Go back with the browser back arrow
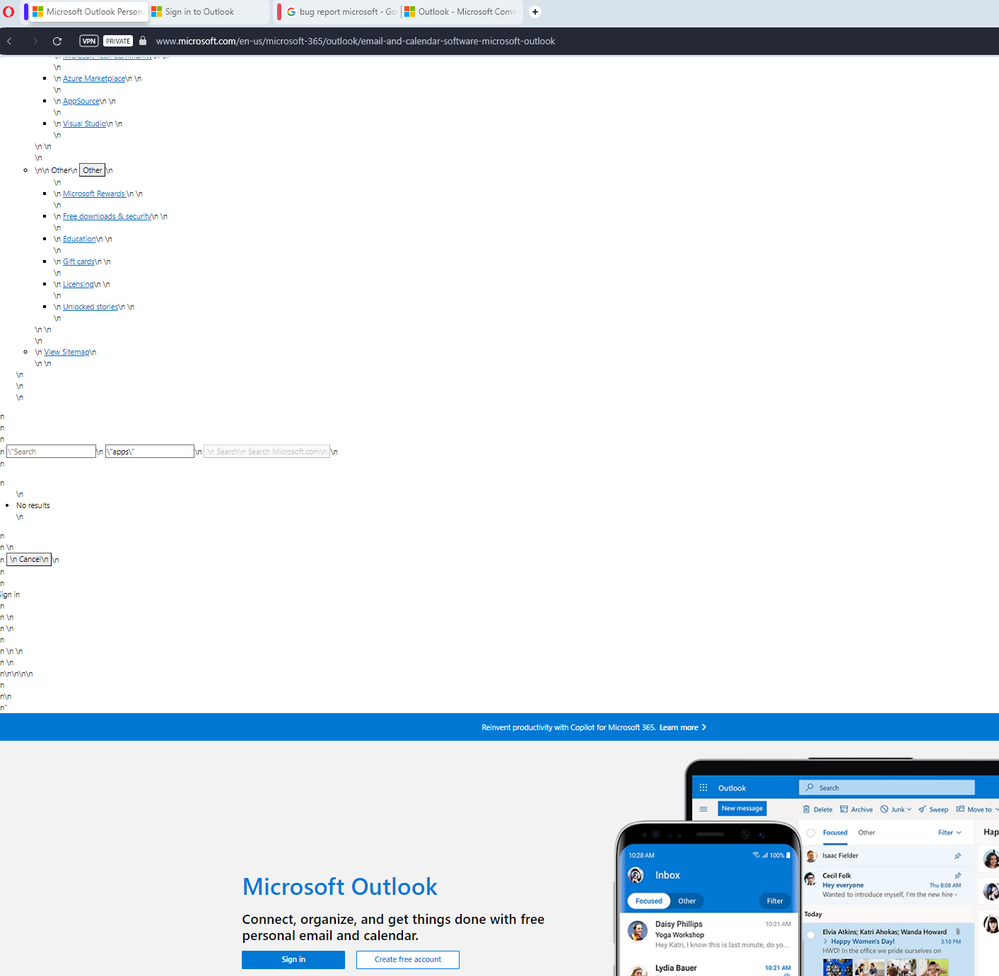The width and height of the screenshot is (999, 976). 10,41
